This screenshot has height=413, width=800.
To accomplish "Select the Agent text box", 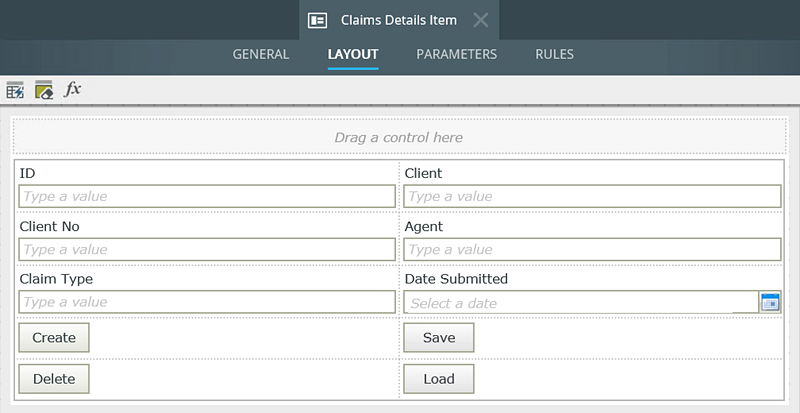I will pyautogui.click(x=592, y=249).
